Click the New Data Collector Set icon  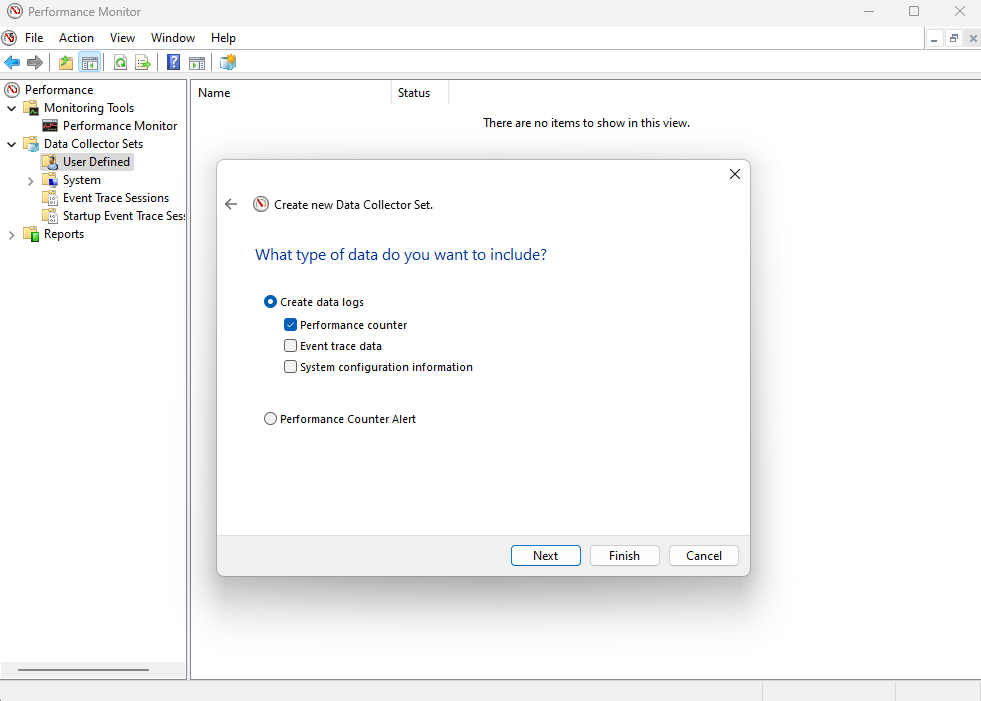click(x=228, y=63)
